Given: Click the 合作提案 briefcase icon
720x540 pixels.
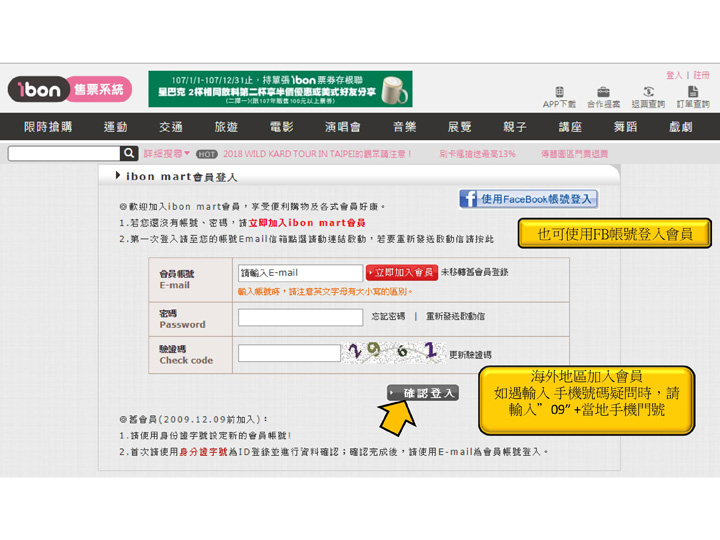Looking at the screenshot, I should click(603, 96).
